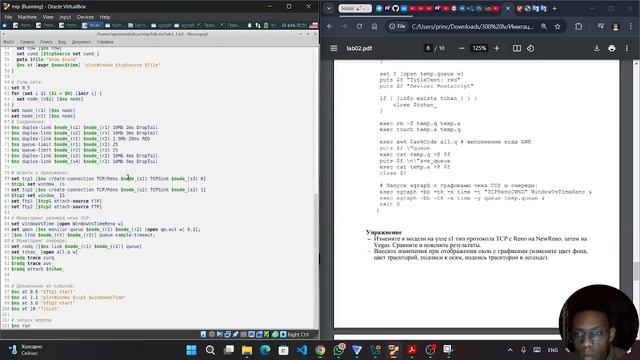Open the Chrome extensions puzzle icon
640x360 pixels.
click(x=578, y=26)
